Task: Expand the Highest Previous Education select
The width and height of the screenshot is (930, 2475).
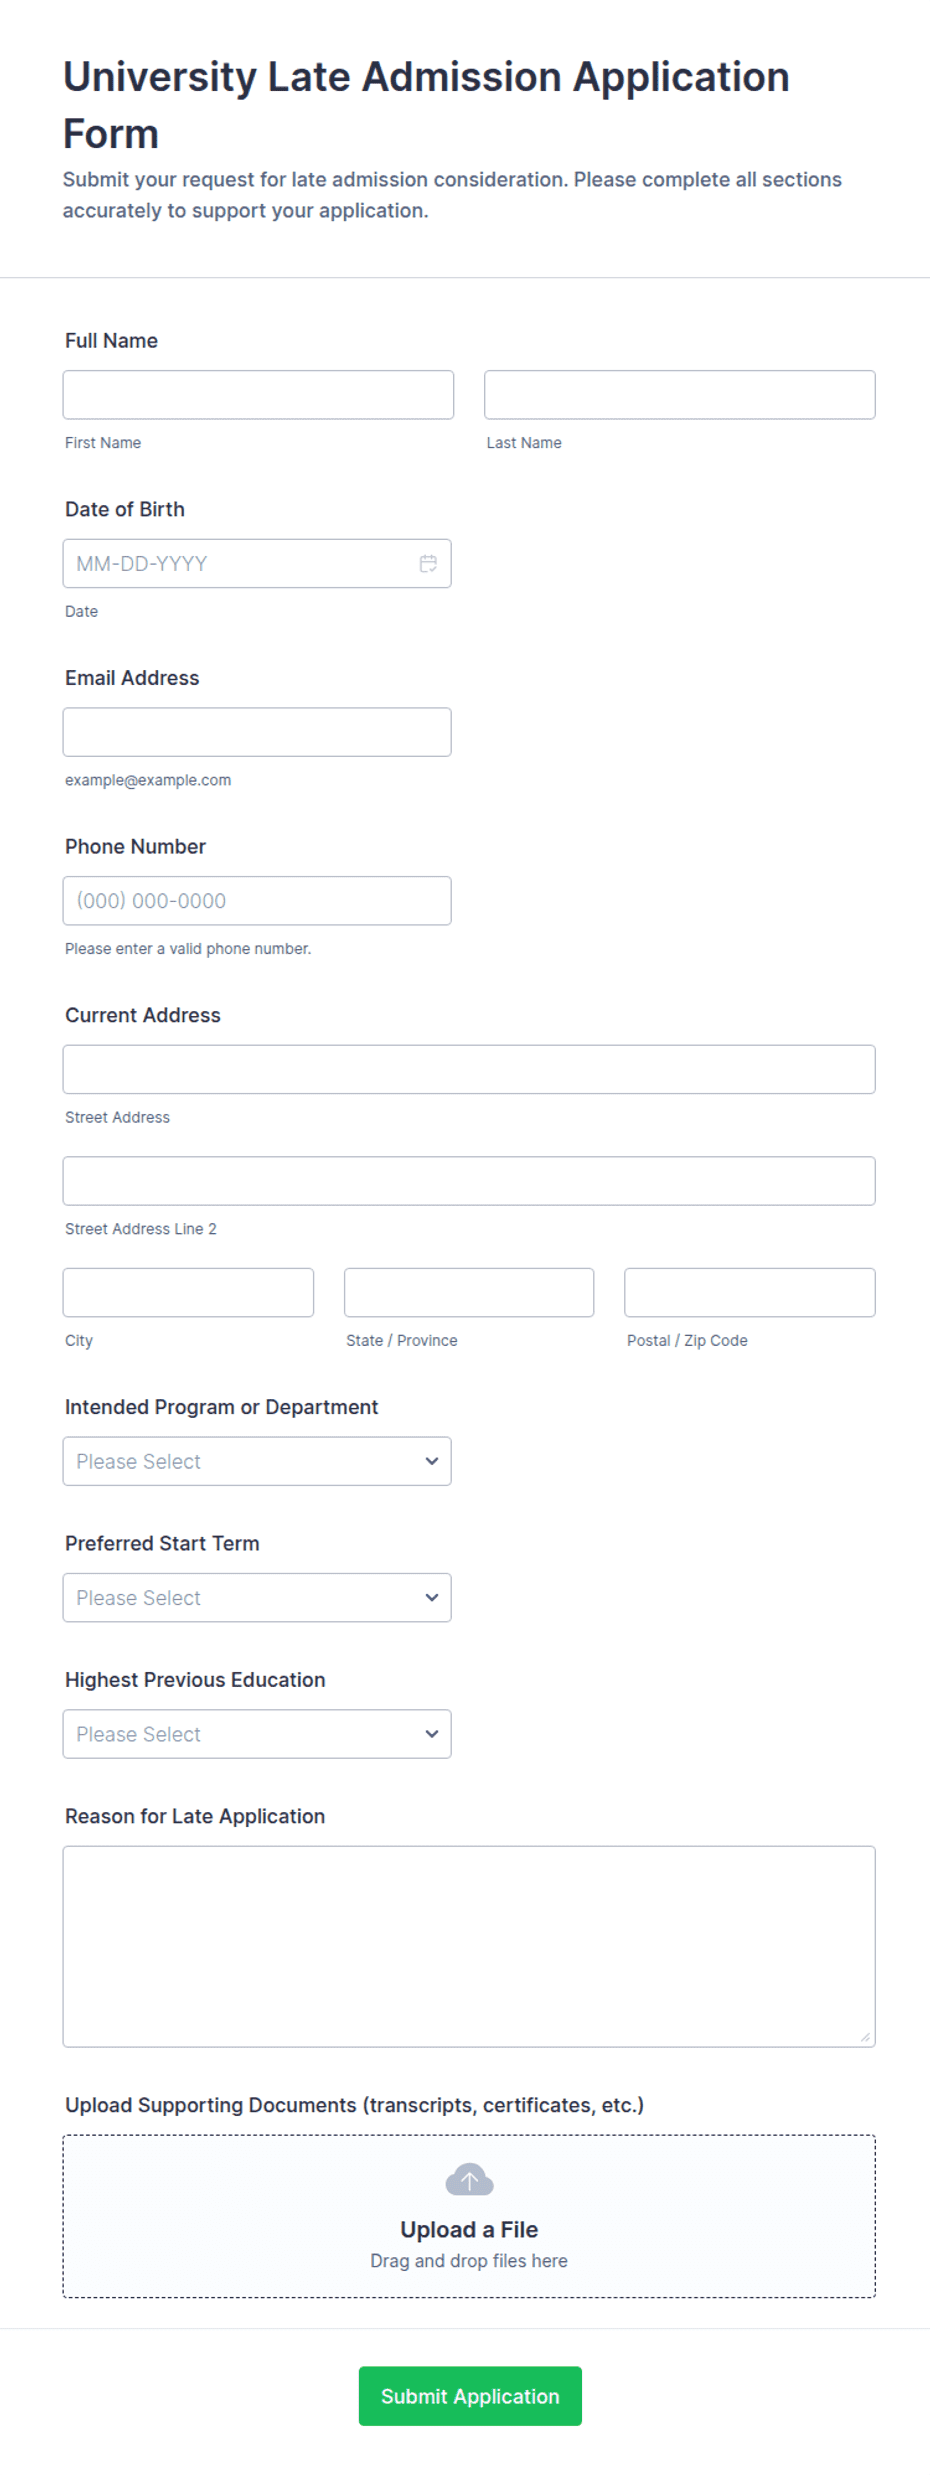Action: pyautogui.click(x=257, y=1734)
